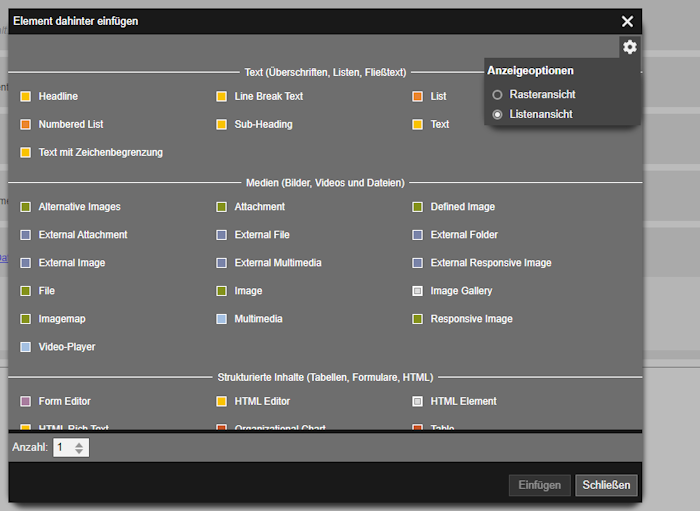The image size is (700, 511).
Task: Click External Responsive Image icon
Action: 417,263
